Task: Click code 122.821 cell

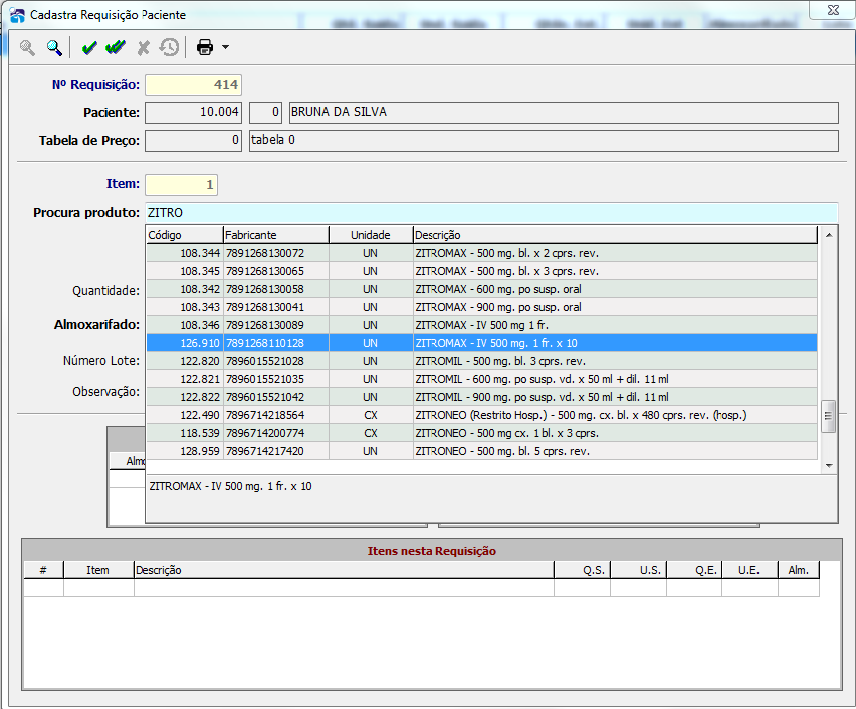Action: 185,379
